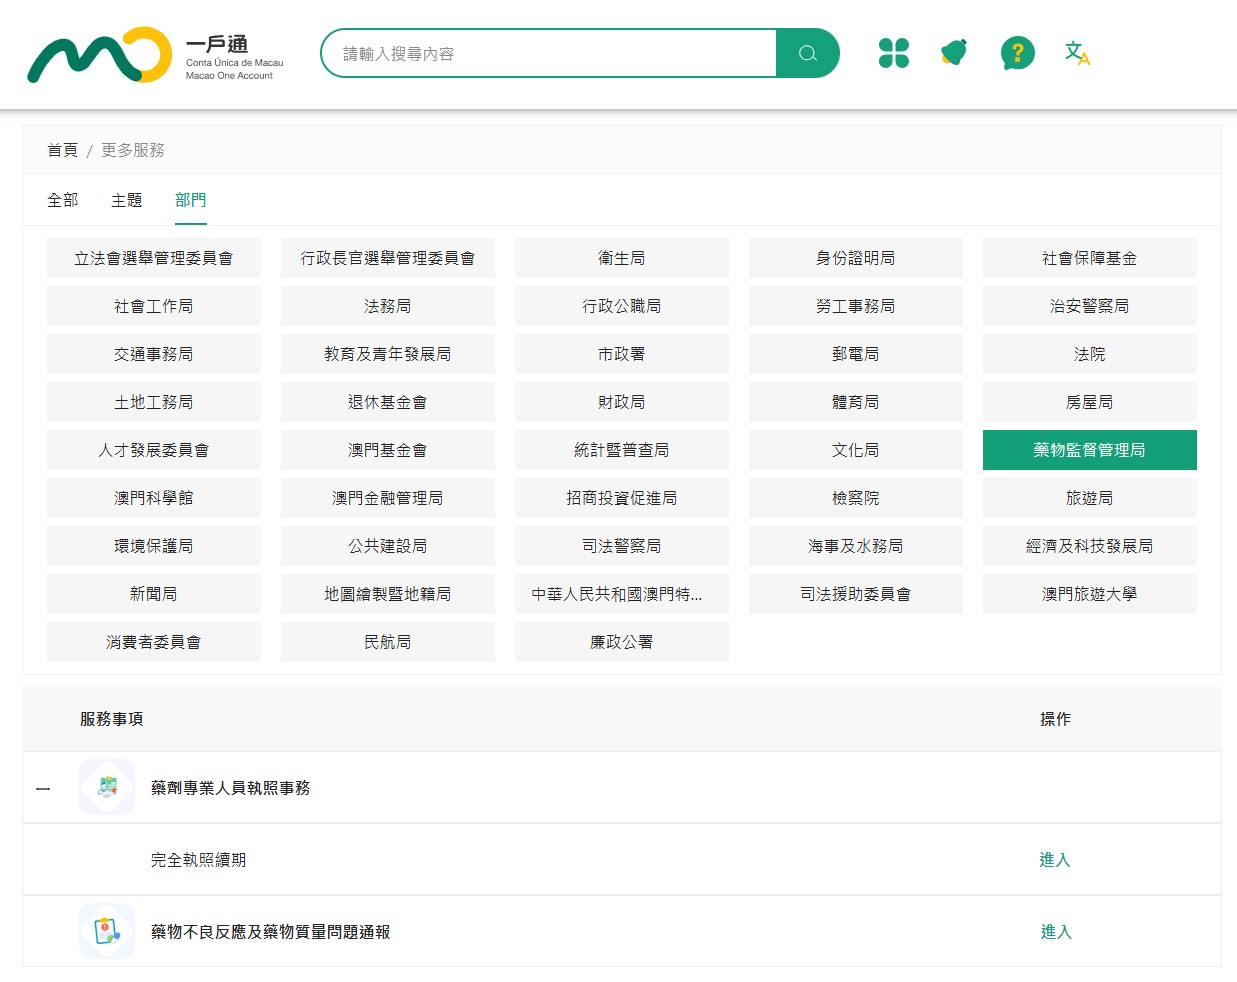Click the Macao One Account logo
This screenshot has height=982, width=1237.
point(155,55)
